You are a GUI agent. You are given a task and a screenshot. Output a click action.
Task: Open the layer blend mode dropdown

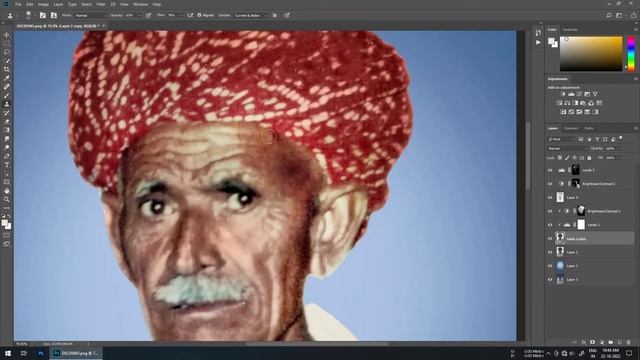(x=568, y=149)
